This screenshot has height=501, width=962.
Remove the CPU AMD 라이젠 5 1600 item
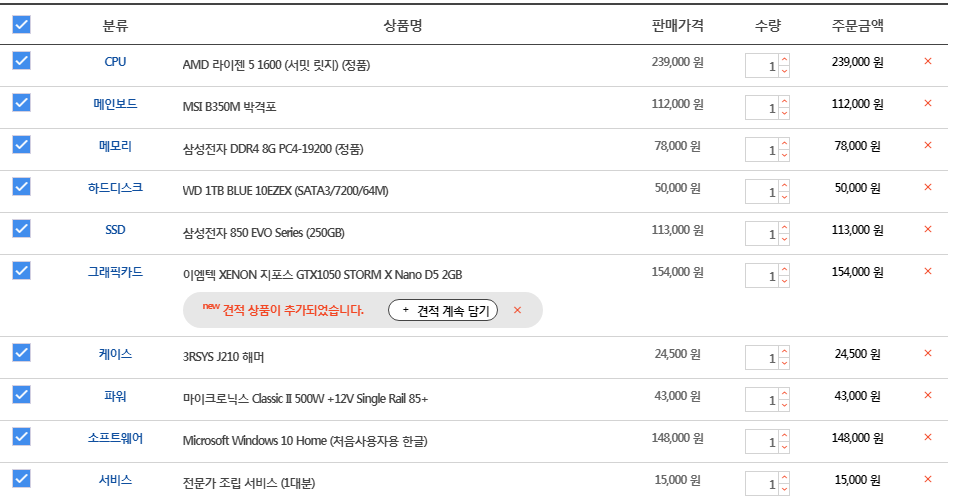coord(928,61)
